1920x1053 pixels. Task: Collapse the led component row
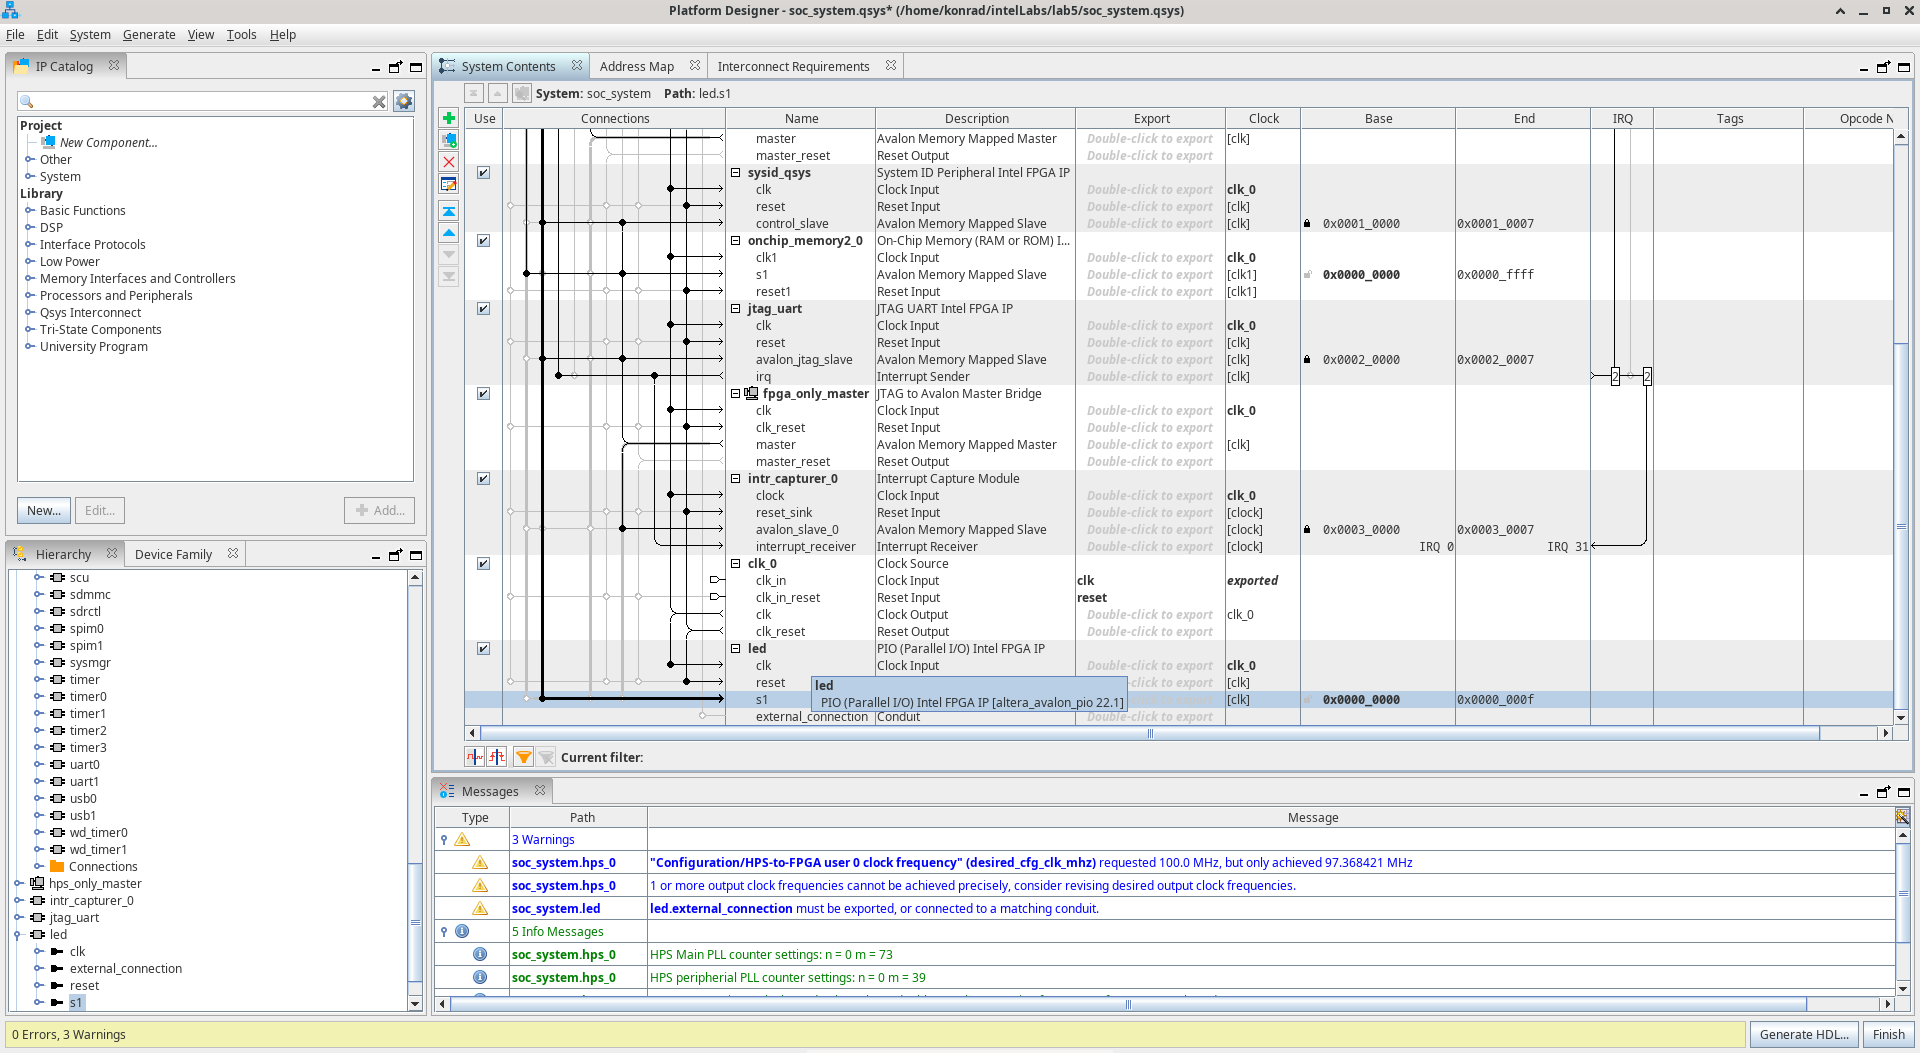tap(736, 649)
